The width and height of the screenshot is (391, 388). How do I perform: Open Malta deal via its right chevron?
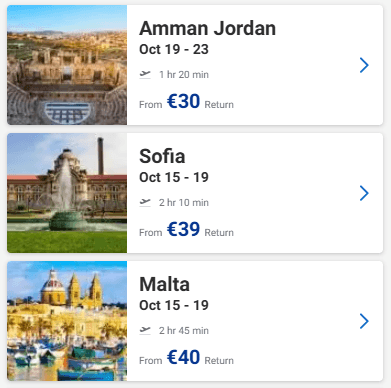(x=364, y=321)
